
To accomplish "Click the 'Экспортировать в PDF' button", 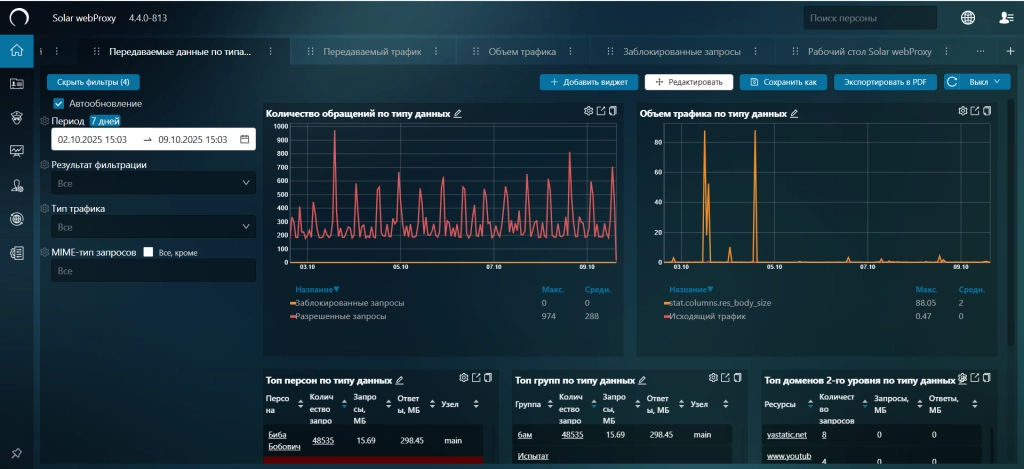I will coord(883,82).
